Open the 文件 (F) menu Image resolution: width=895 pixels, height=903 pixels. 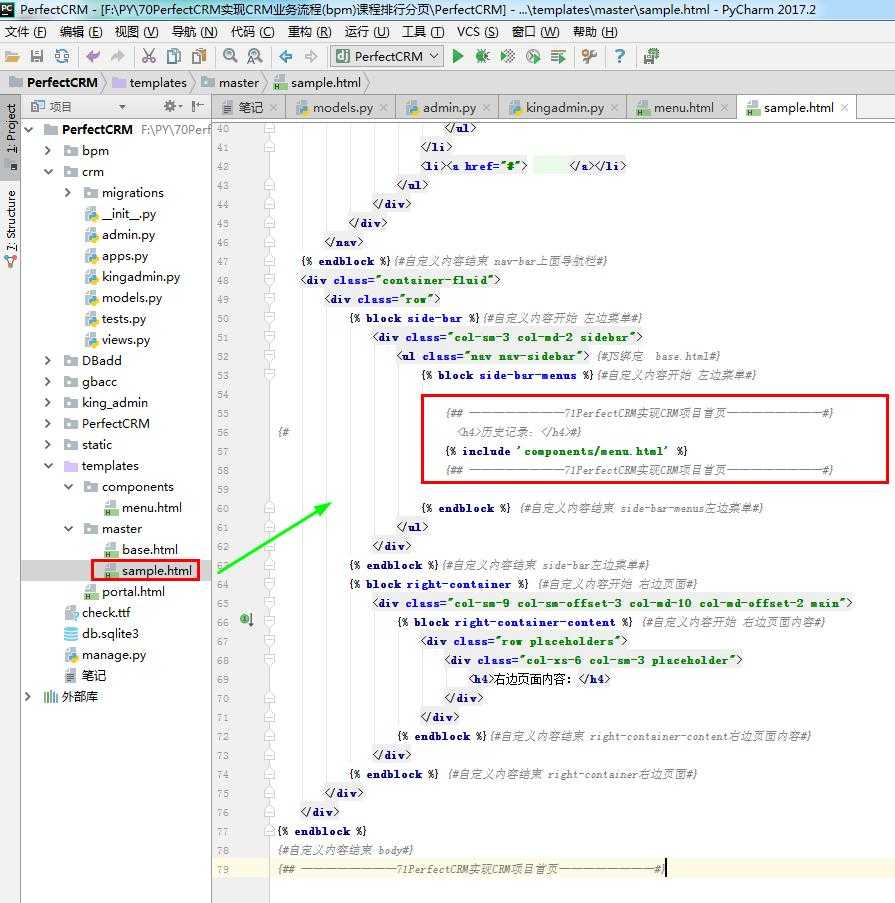26,32
